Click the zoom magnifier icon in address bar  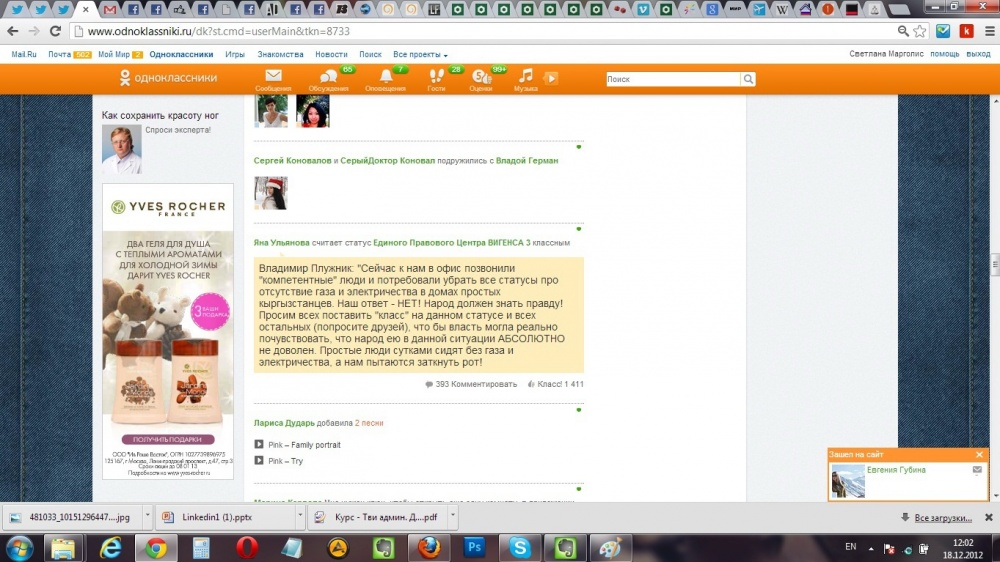(x=903, y=31)
